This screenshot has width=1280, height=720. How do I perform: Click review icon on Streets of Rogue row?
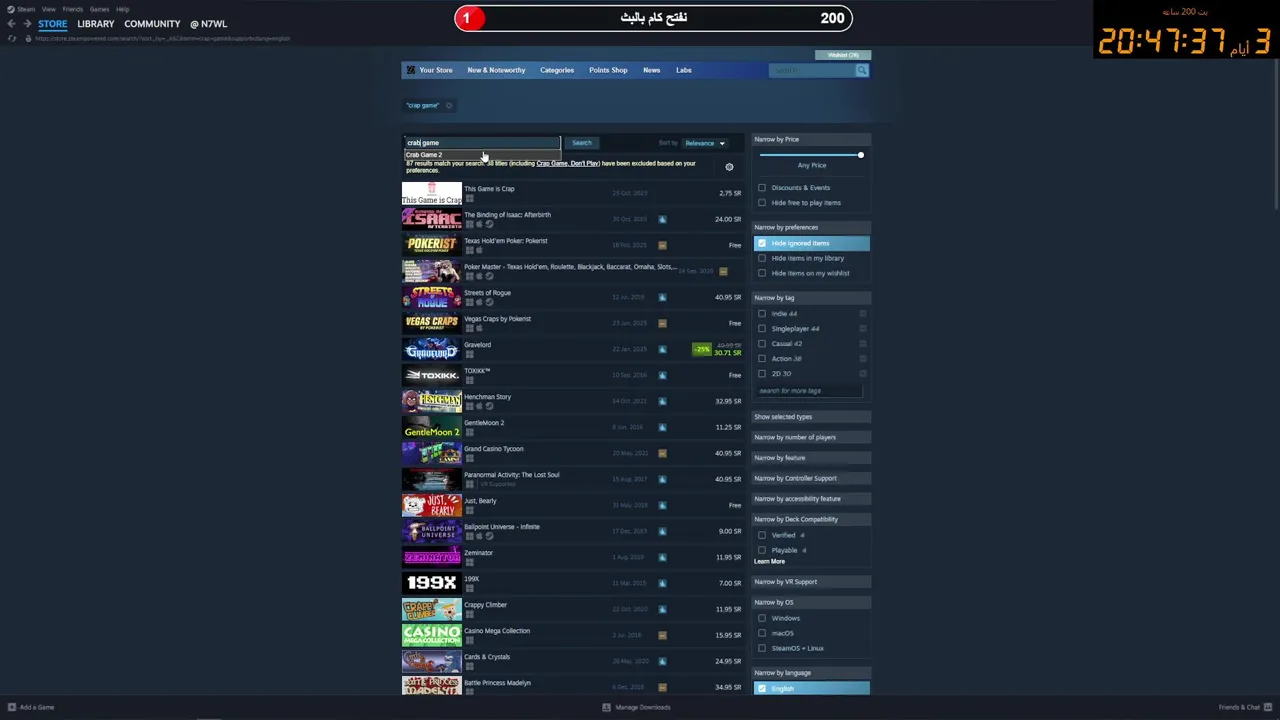pos(662,297)
